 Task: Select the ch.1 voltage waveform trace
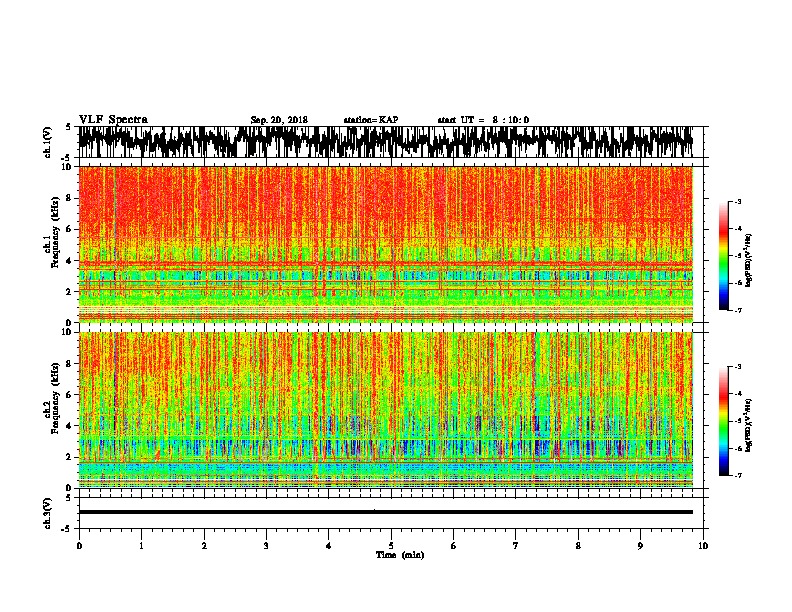coord(385,142)
